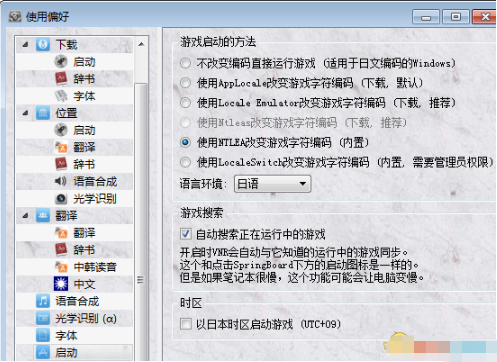The width and height of the screenshot is (497, 362).
Task: Toggle 自动搜索正在运行中的游戏 checkbox
Action: pyautogui.click(x=186, y=234)
